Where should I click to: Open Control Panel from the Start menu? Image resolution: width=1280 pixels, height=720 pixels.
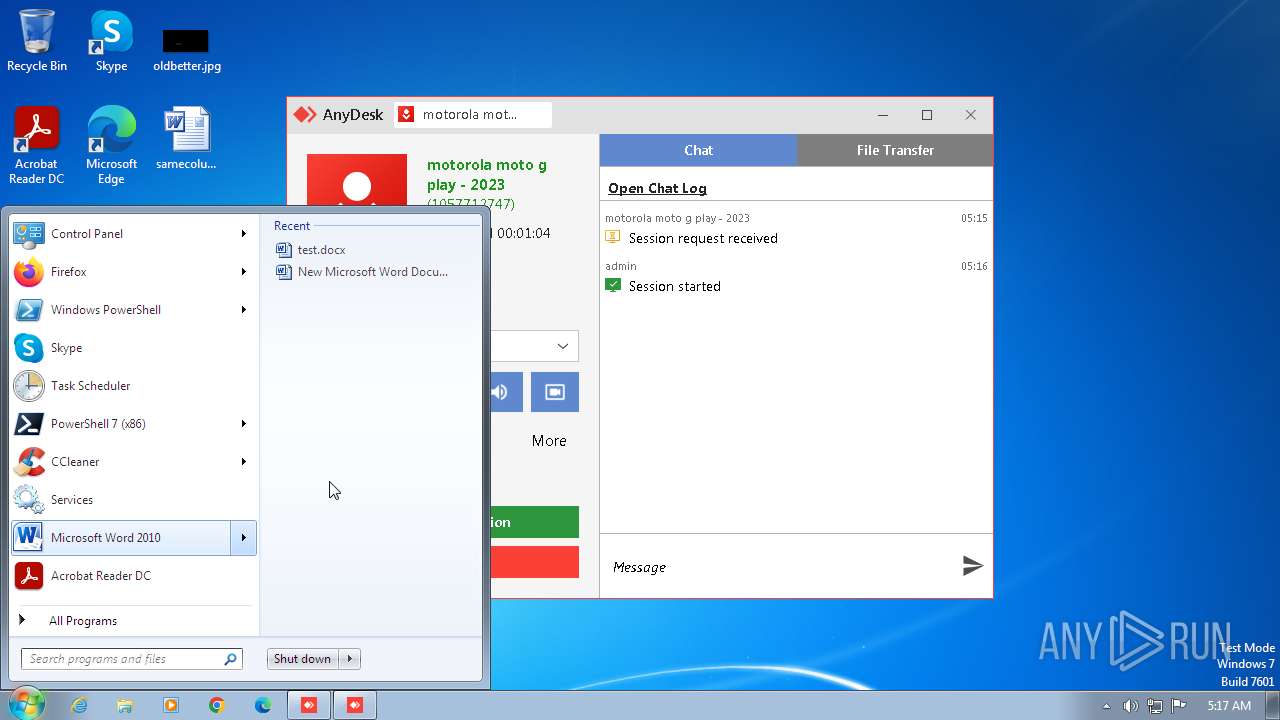click(x=134, y=234)
